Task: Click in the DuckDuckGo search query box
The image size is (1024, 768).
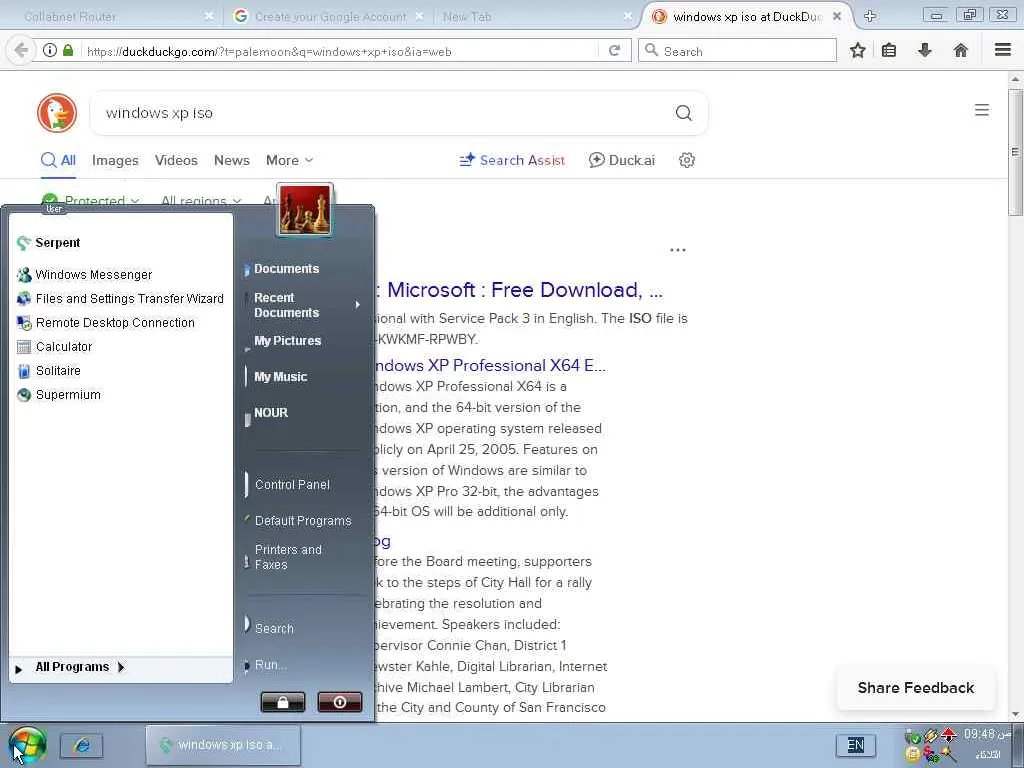Action: pyautogui.click(x=385, y=113)
